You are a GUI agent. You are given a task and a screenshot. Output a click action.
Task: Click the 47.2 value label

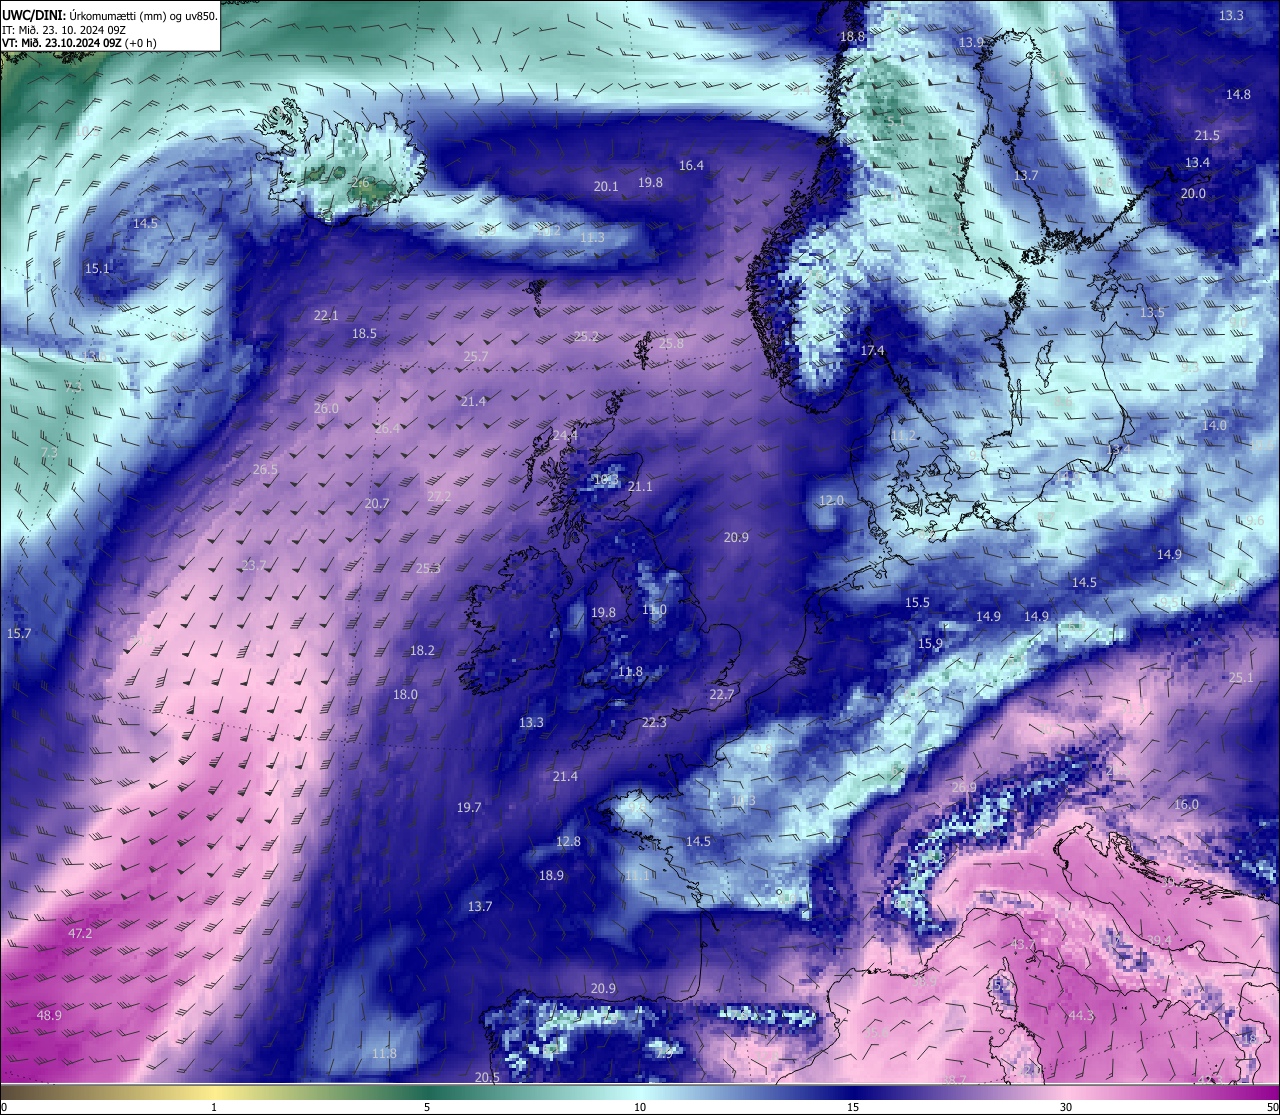click(80, 933)
